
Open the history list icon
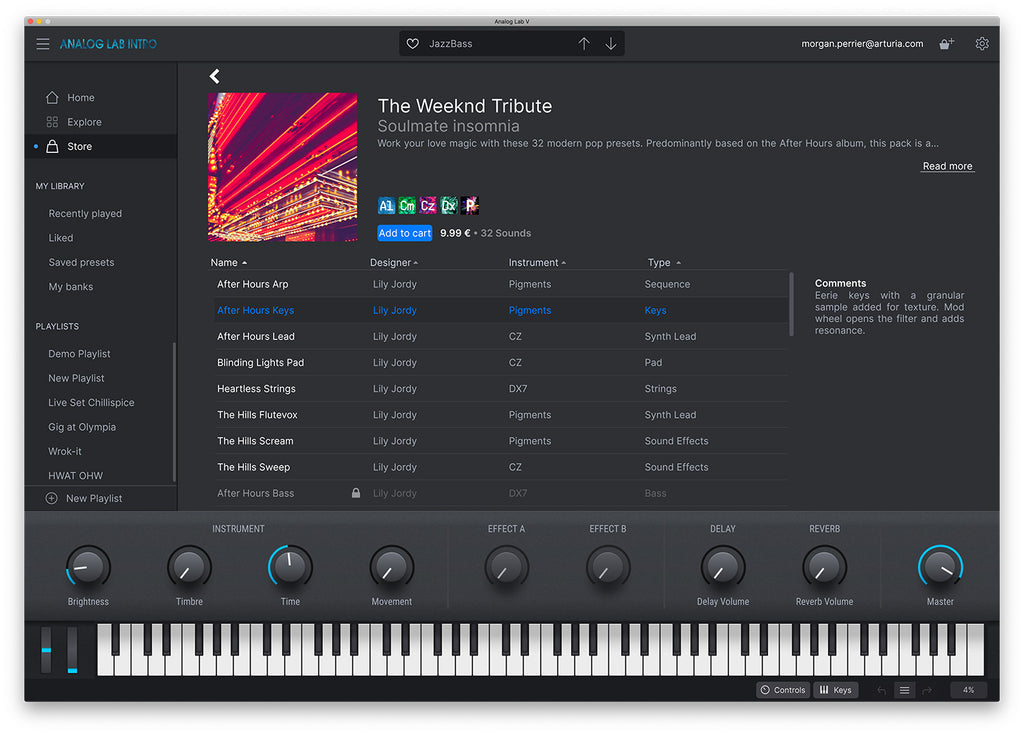click(x=904, y=690)
